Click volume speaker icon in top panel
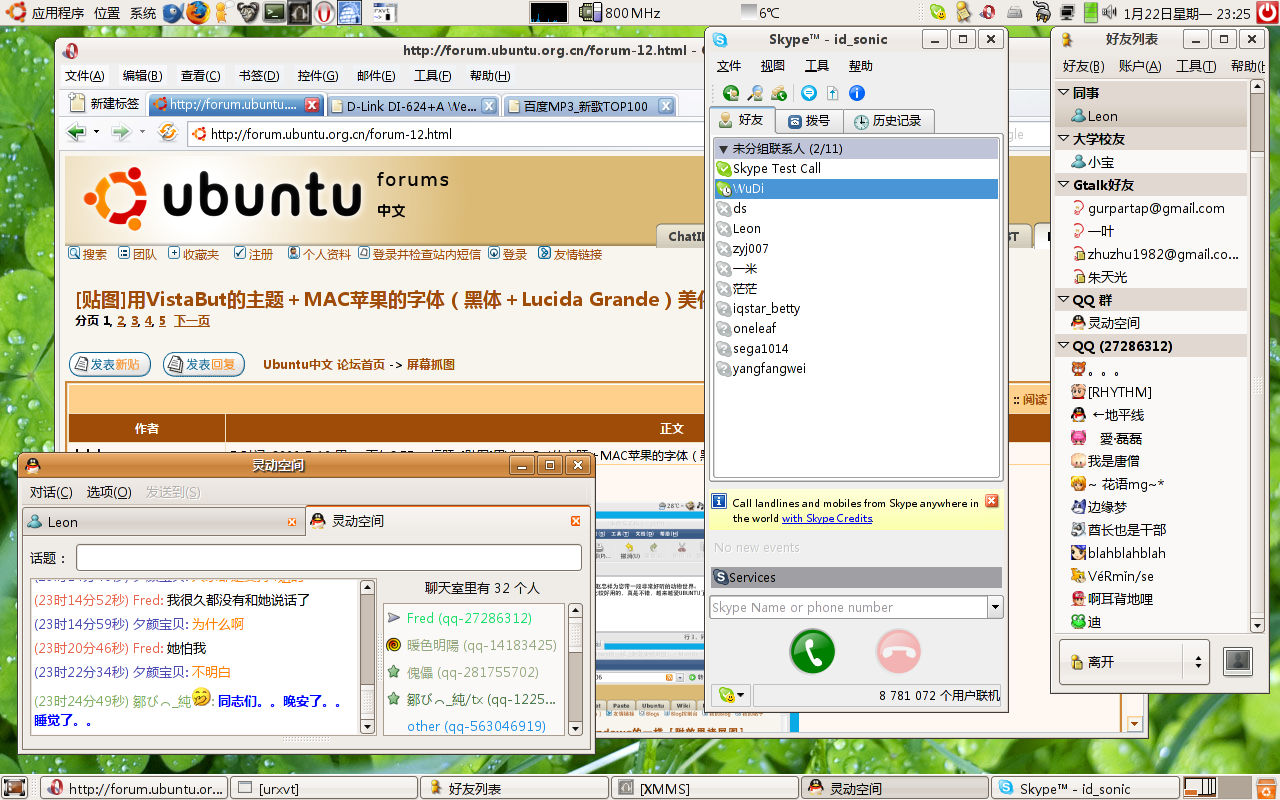The width and height of the screenshot is (1280, 800). [x=1107, y=13]
